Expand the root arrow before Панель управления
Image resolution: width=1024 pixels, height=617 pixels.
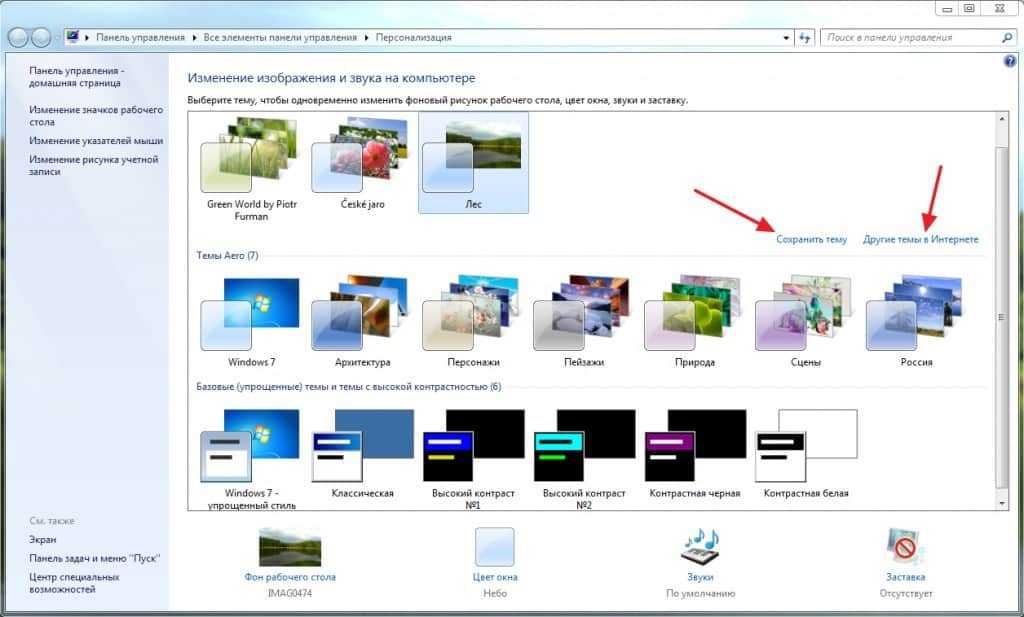point(87,38)
